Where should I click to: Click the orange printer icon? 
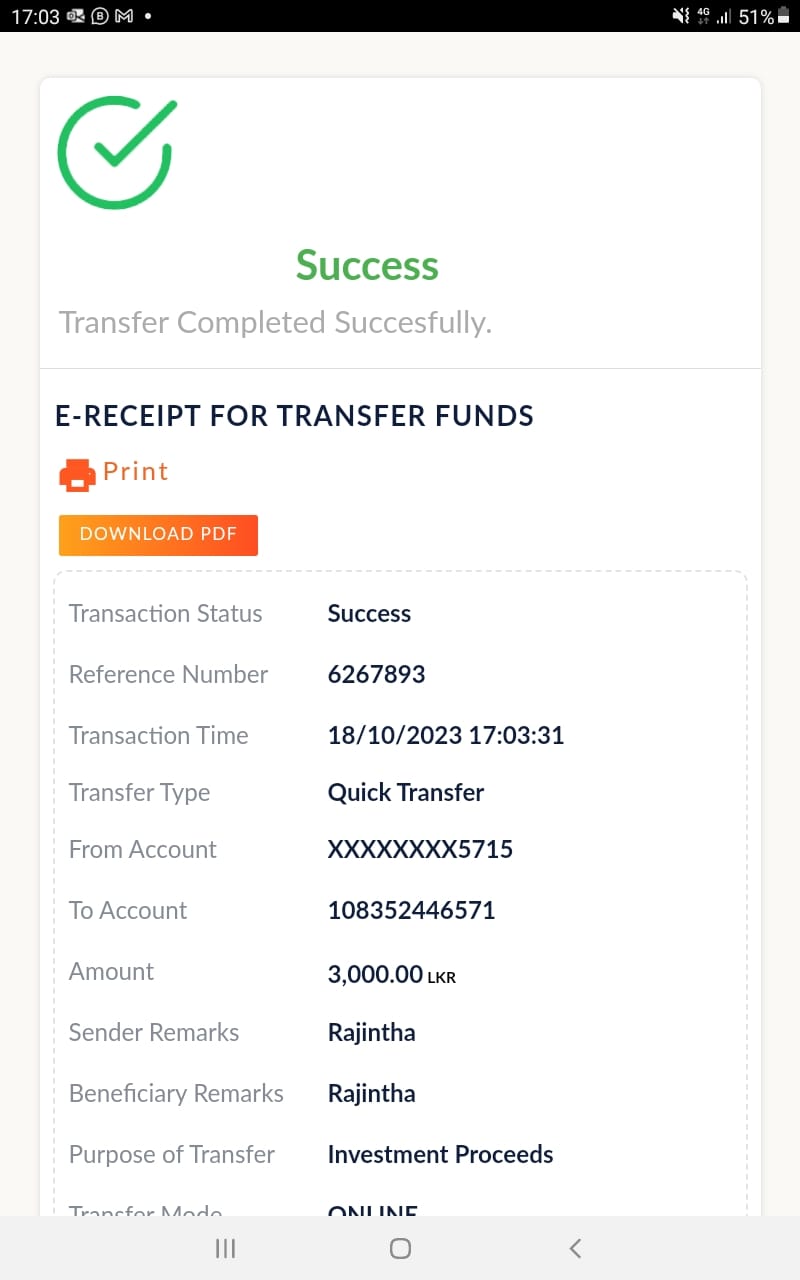pyautogui.click(x=77, y=474)
